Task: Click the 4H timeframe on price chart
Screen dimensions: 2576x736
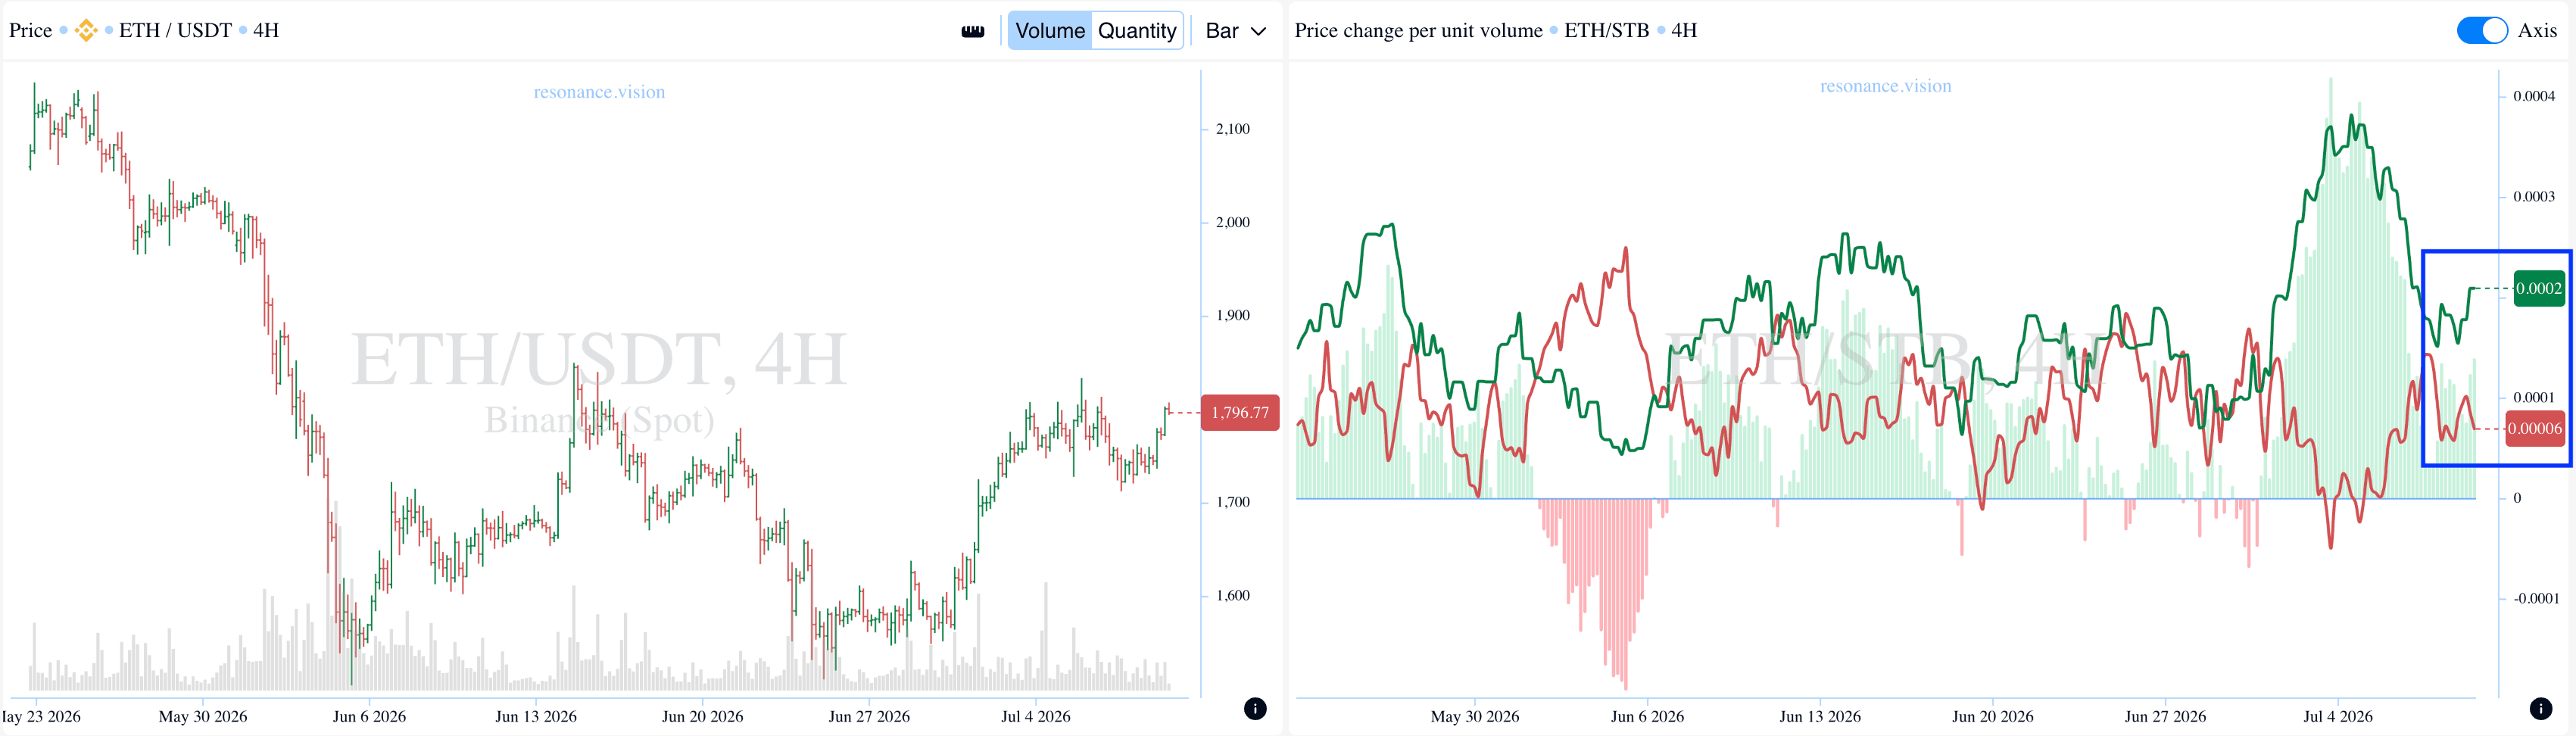Action: point(266,31)
